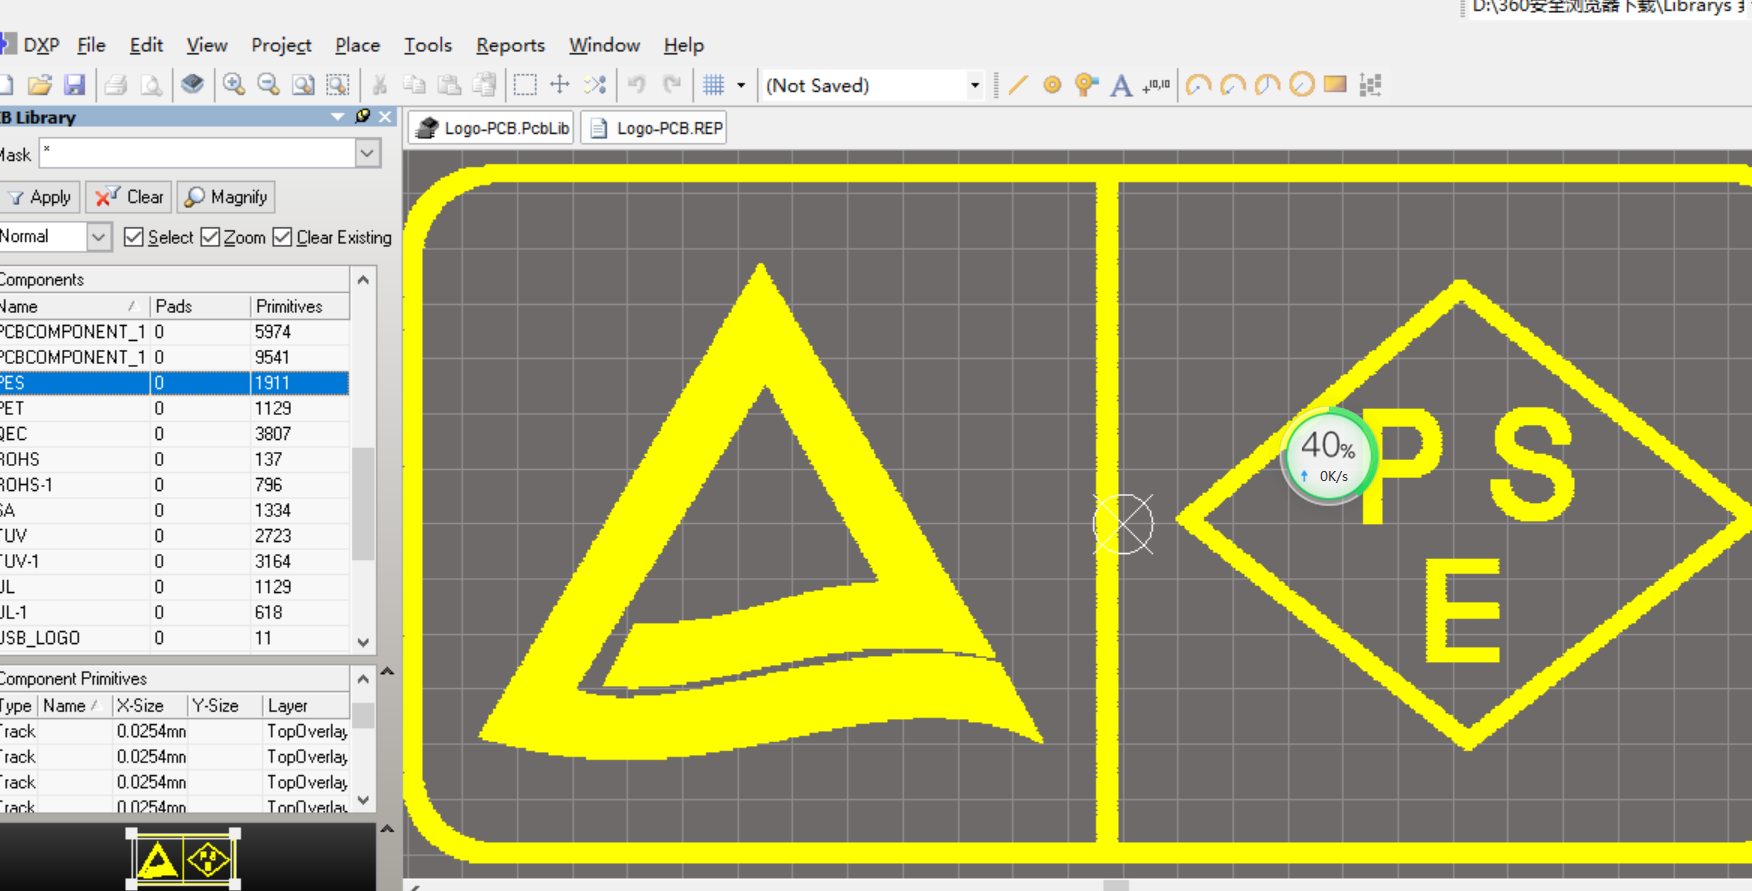Click the Print Preview icon
This screenshot has width=1752, height=891.
tap(151, 85)
